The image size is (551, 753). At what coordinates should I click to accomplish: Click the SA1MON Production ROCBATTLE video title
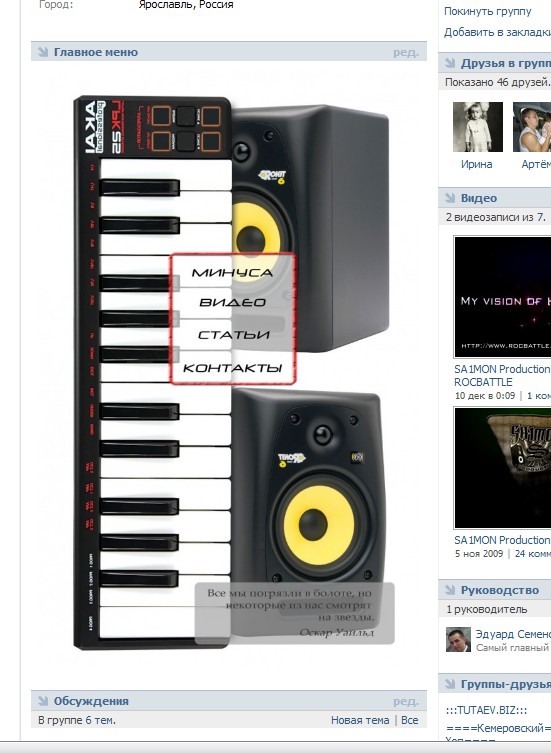502,376
